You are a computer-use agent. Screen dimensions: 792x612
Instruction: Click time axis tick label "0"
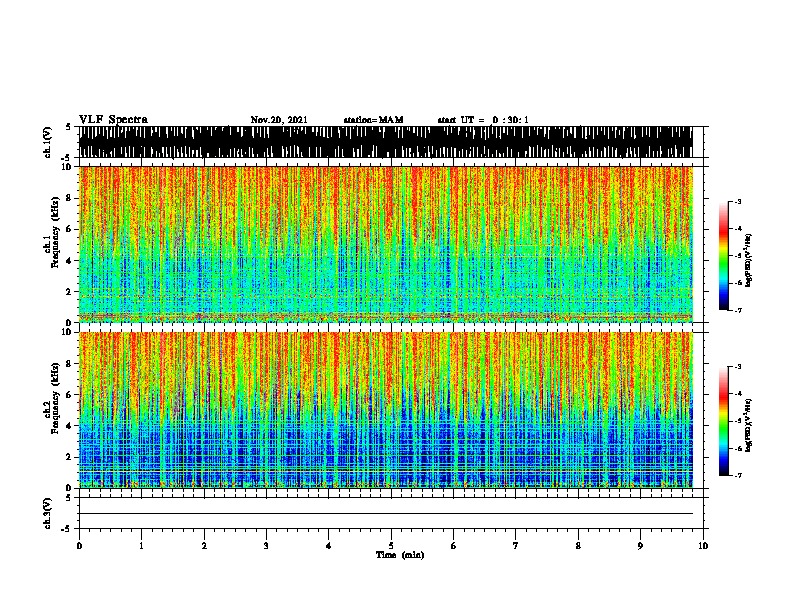coord(79,546)
